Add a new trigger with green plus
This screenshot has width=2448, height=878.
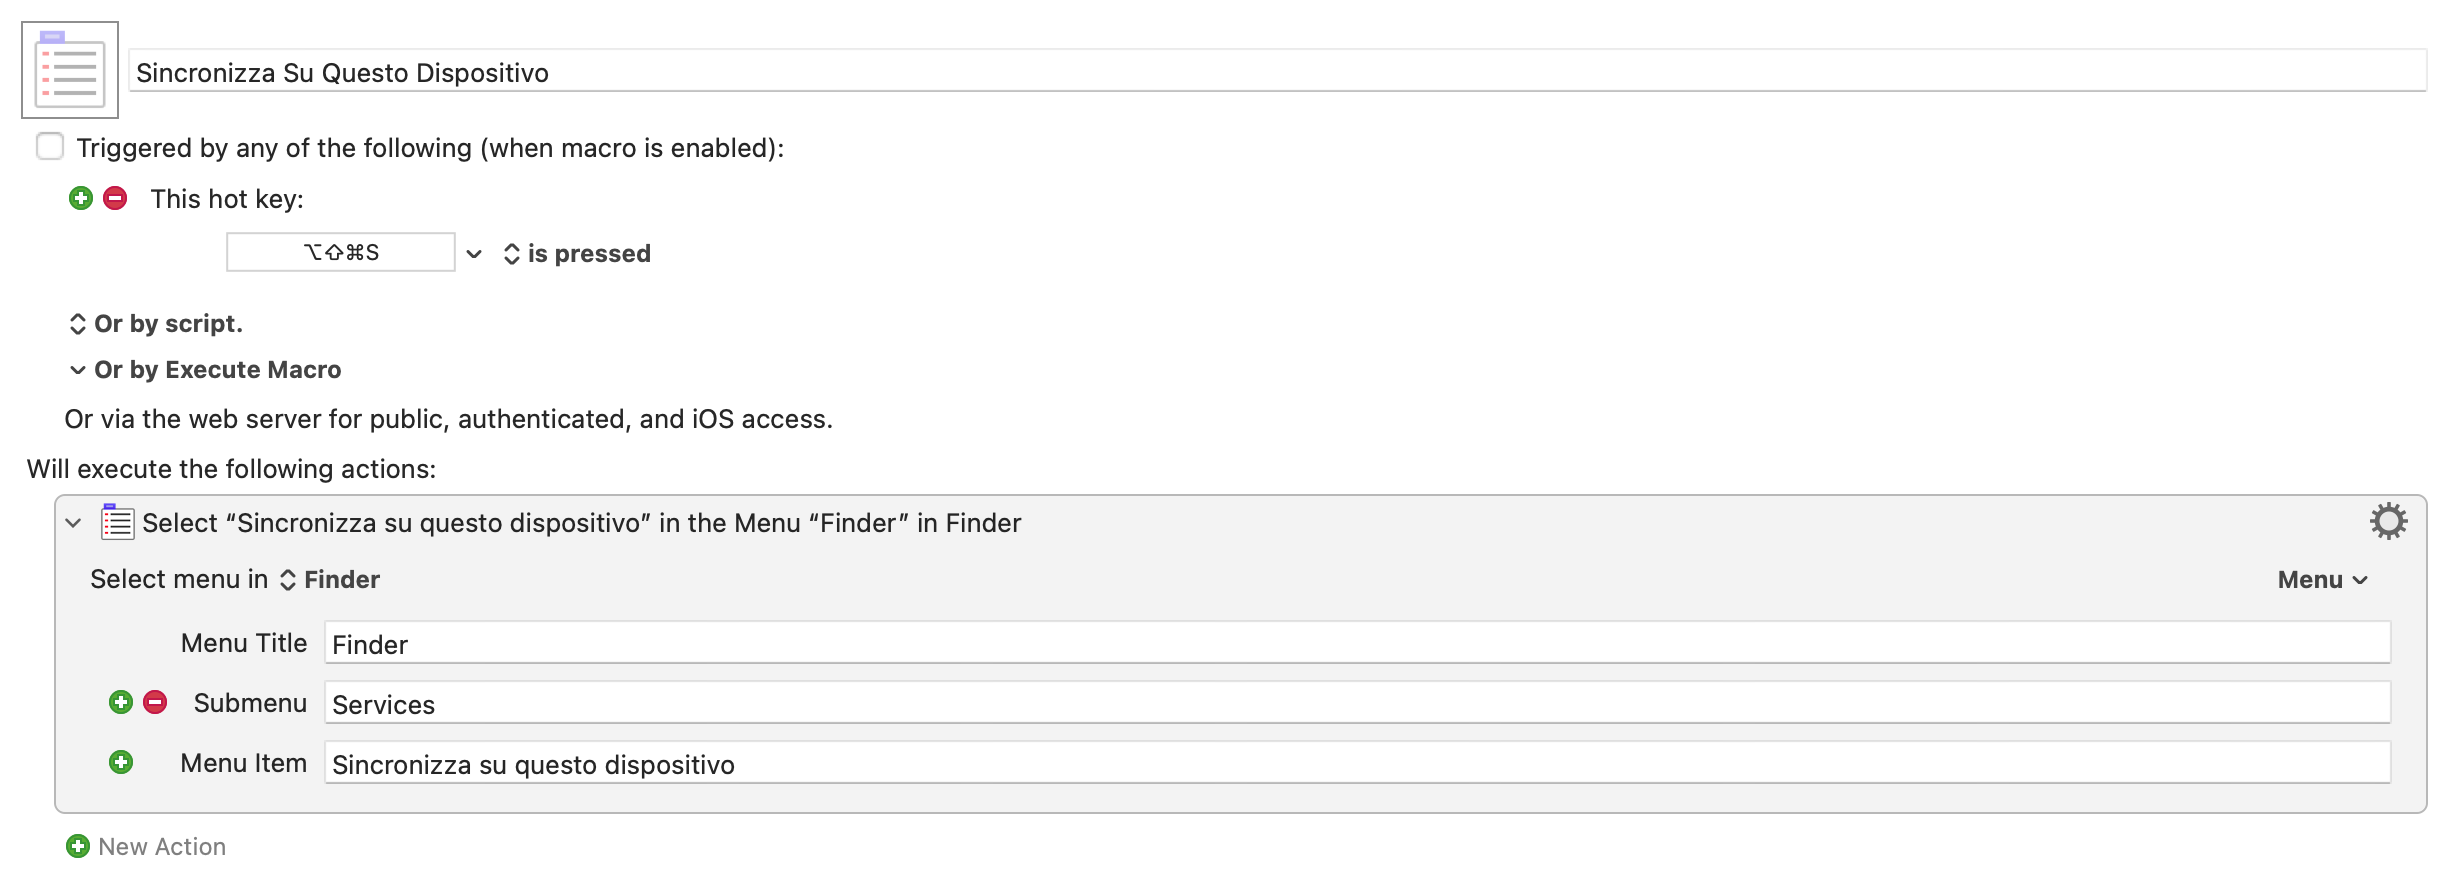(81, 198)
